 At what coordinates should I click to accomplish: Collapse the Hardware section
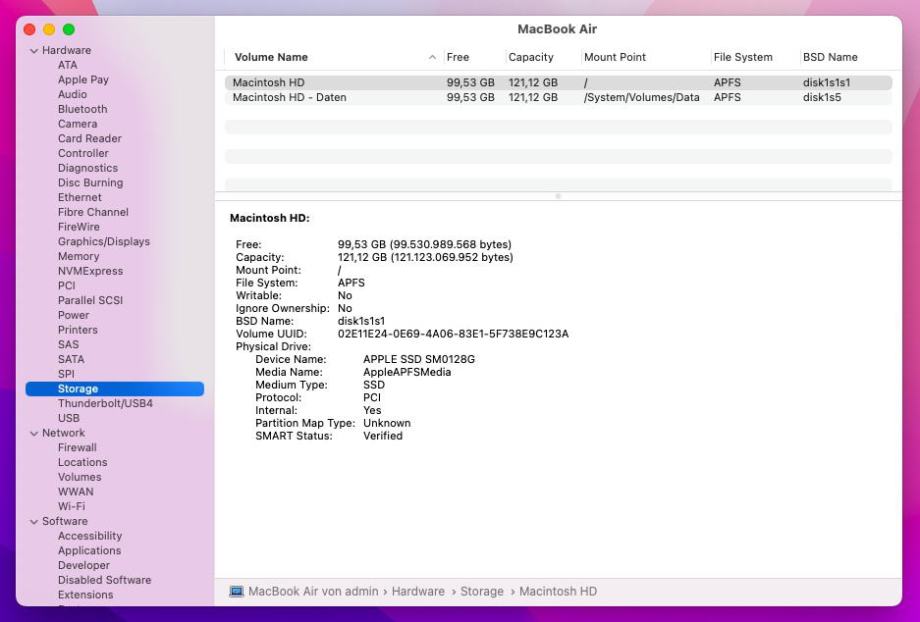(x=34, y=51)
